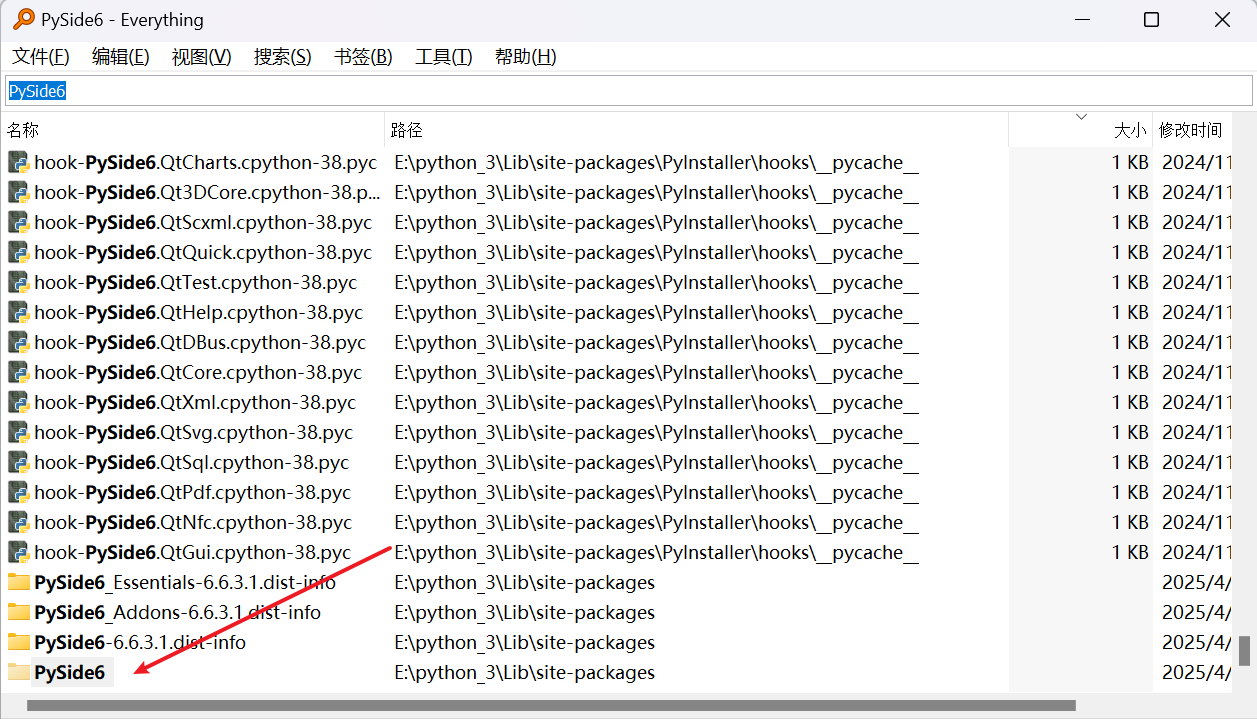The height and width of the screenshot is (719, 1257).
Task: Select the hook-PySide6.QtPdf.cpython-38.pyc file name
Action: point(193,492)
